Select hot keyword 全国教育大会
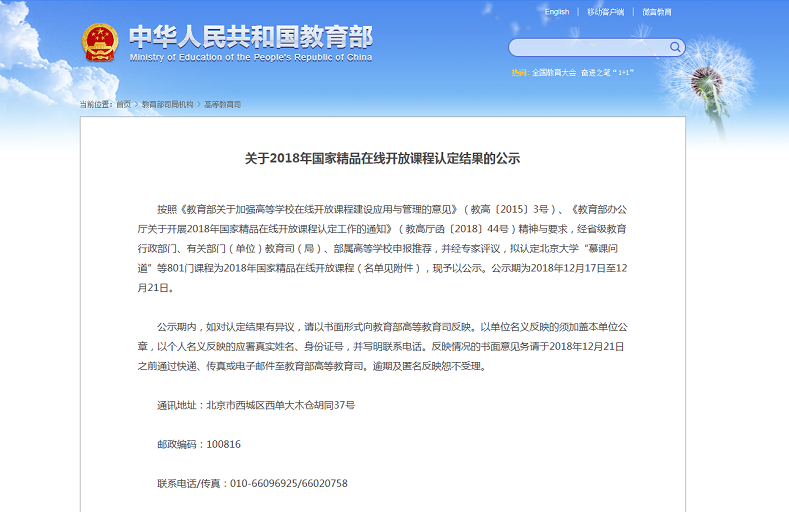Image resolution: width=789 pixels, height=523 pixels. pos(553,72)
